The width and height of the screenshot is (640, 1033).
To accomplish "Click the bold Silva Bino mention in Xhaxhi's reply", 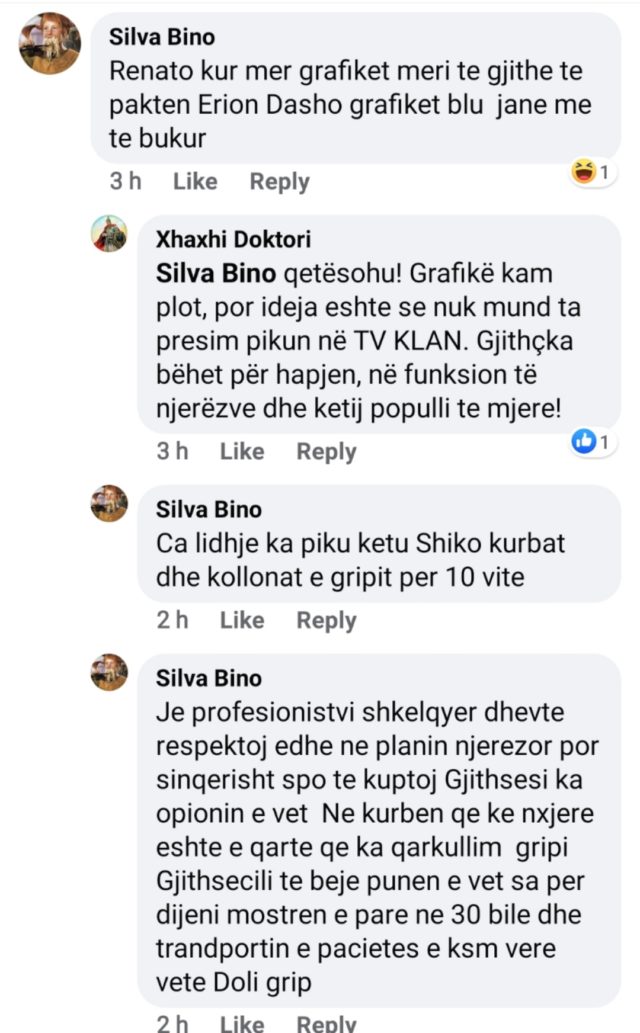I will 216,273.
